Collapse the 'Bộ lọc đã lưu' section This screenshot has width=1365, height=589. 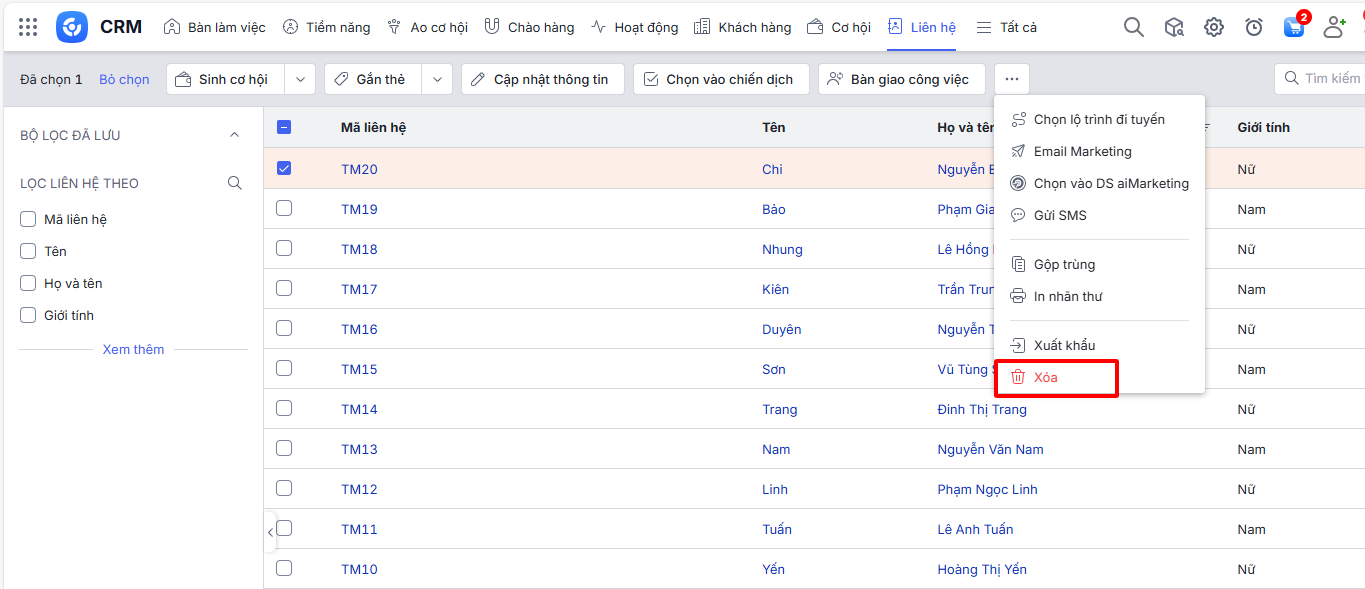[x=235, y=135]
